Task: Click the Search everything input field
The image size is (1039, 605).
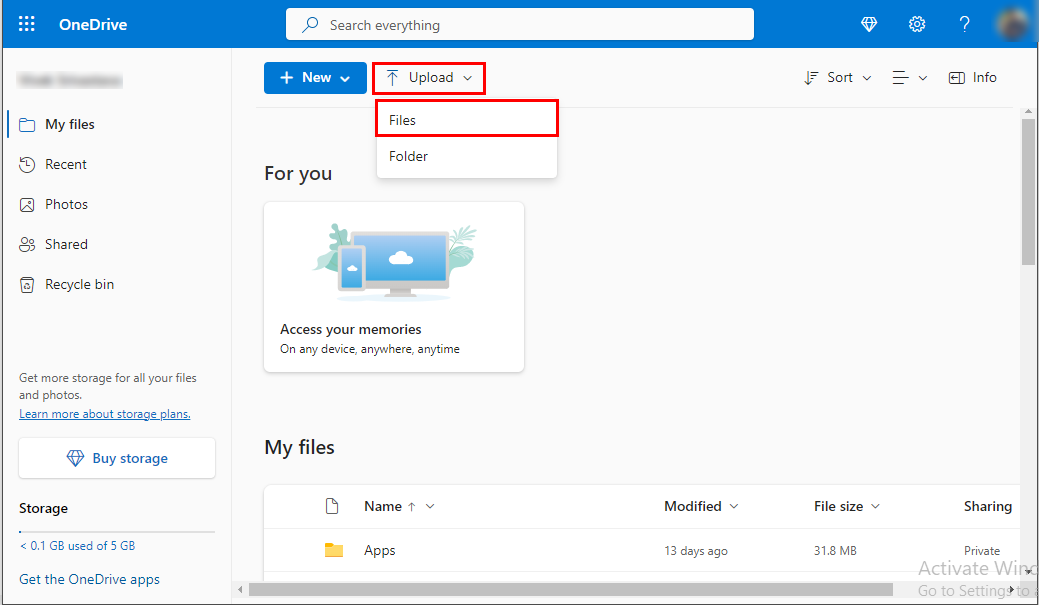Action: [x=520, y=25]
